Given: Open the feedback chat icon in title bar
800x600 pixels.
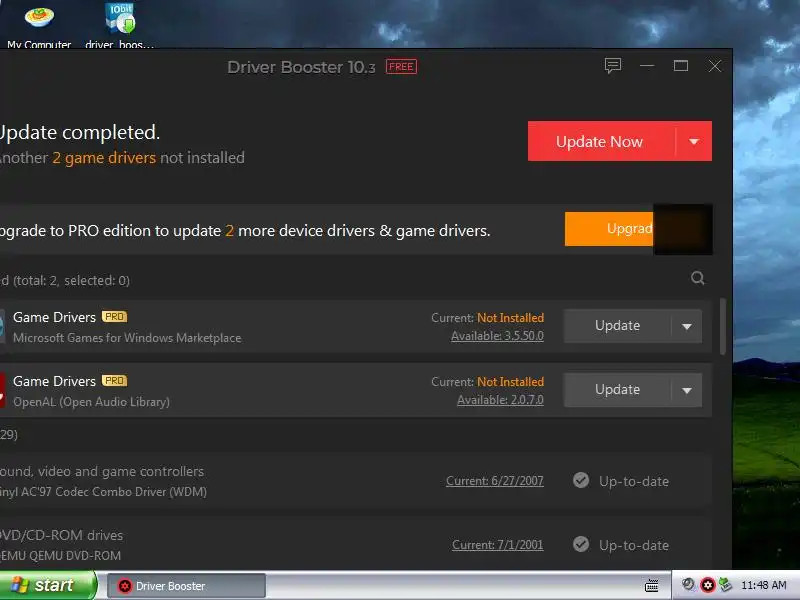Looking at the screenshot, I should pos(613,66).
